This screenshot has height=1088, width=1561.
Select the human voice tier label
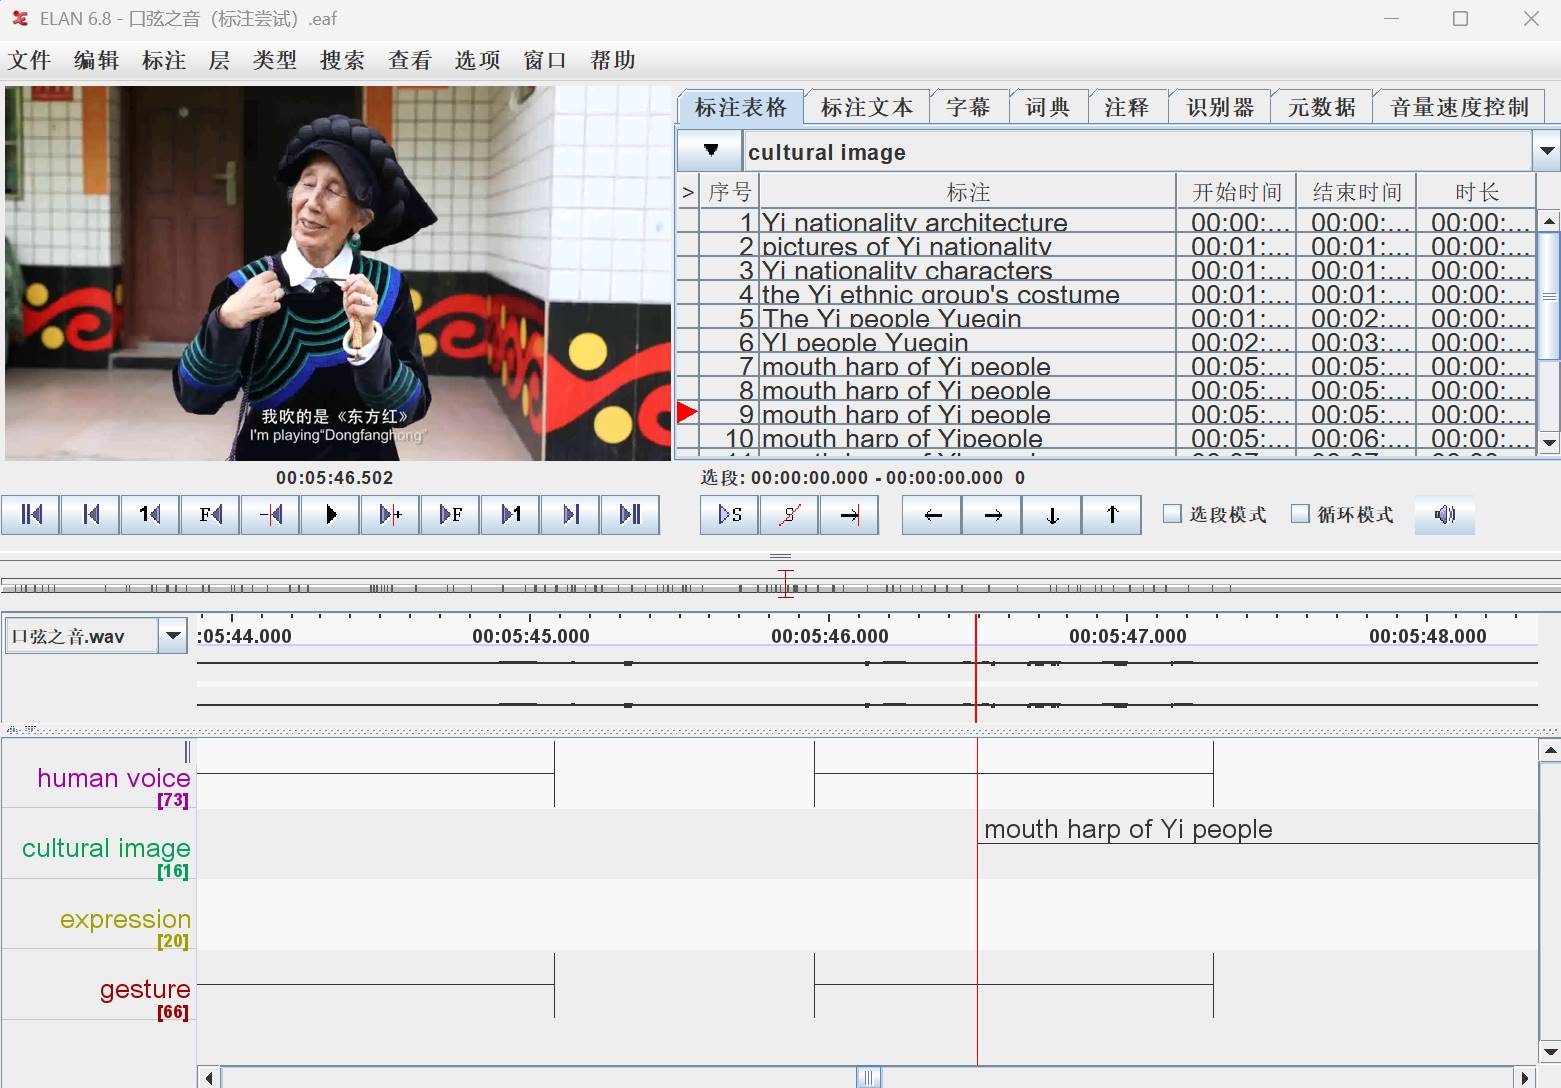click(113, 778)
